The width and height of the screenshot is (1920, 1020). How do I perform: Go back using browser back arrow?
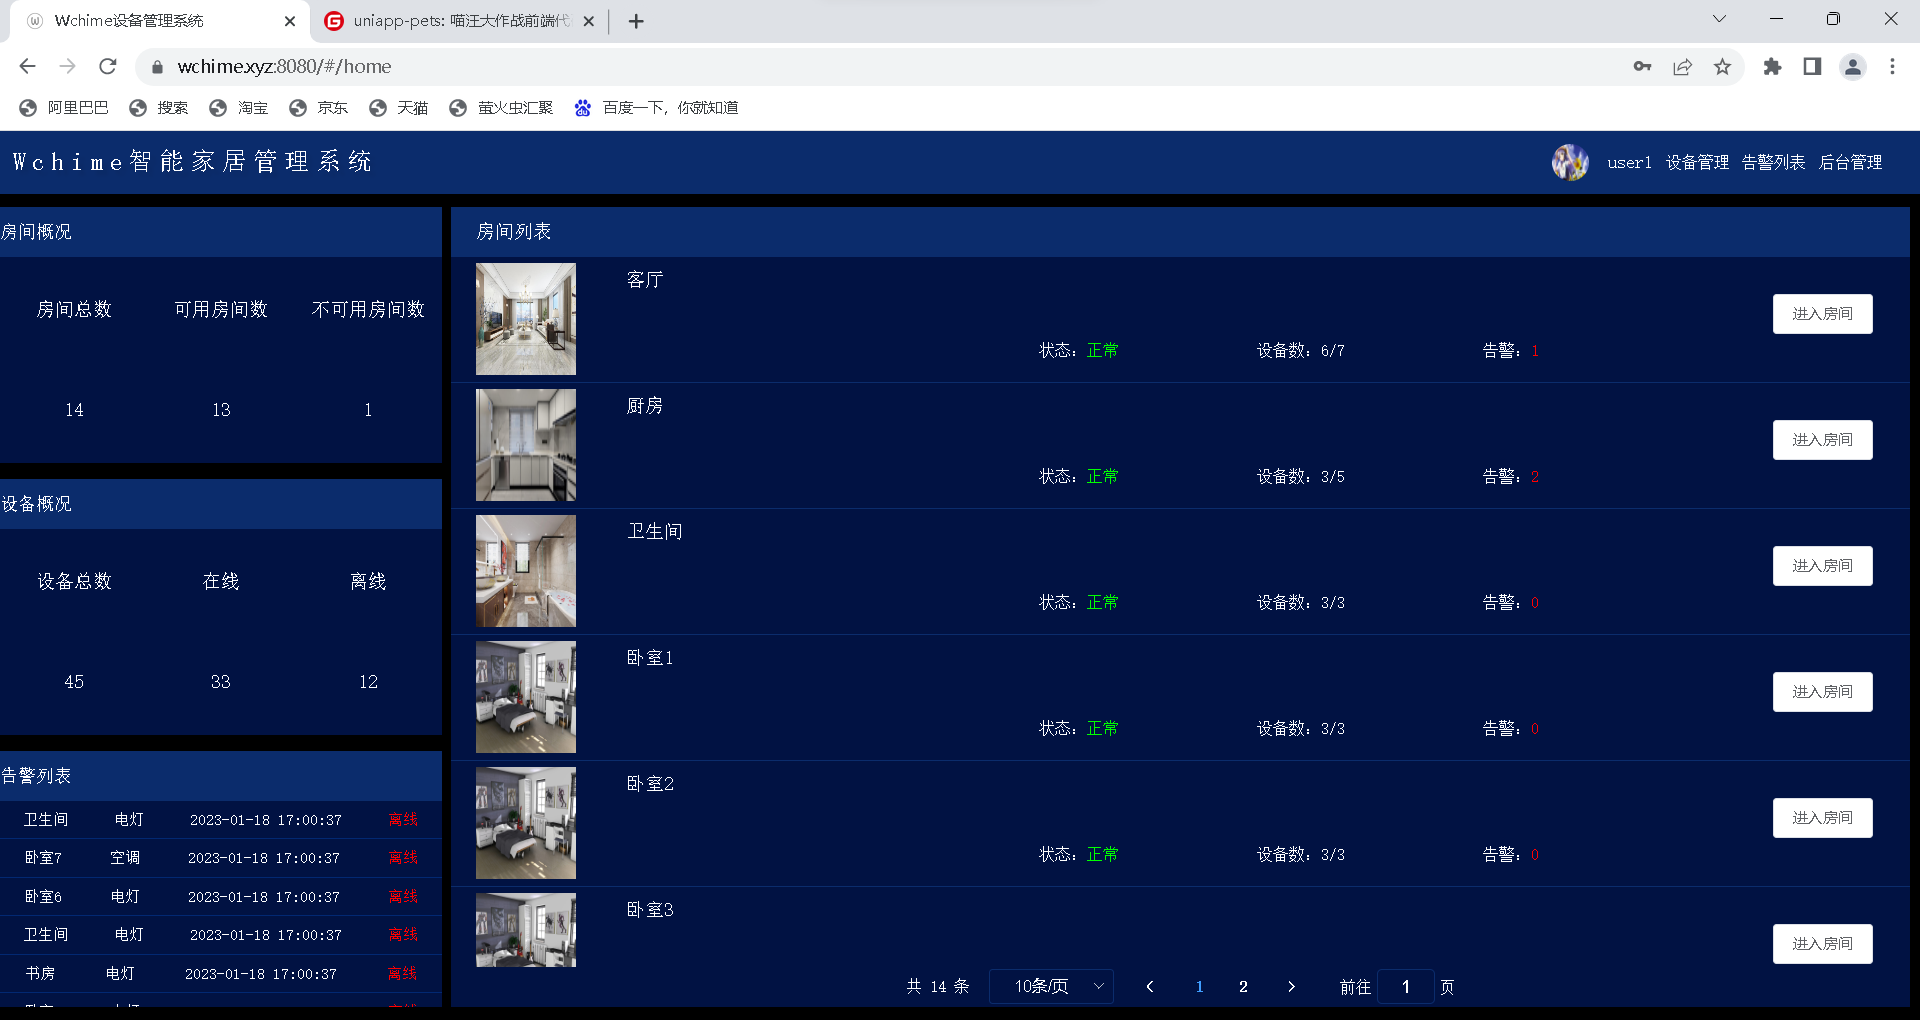27,66
